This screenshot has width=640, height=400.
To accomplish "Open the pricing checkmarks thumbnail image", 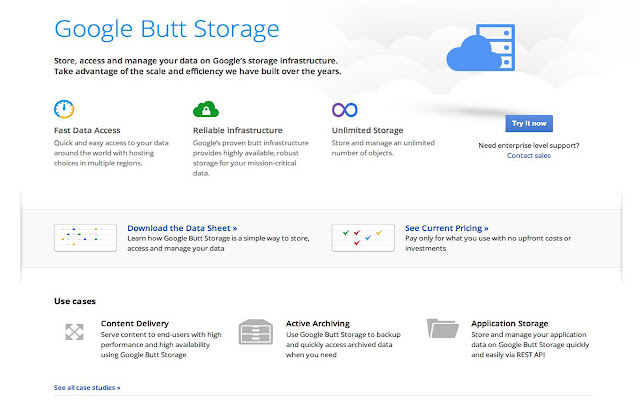I will (363, 238).
